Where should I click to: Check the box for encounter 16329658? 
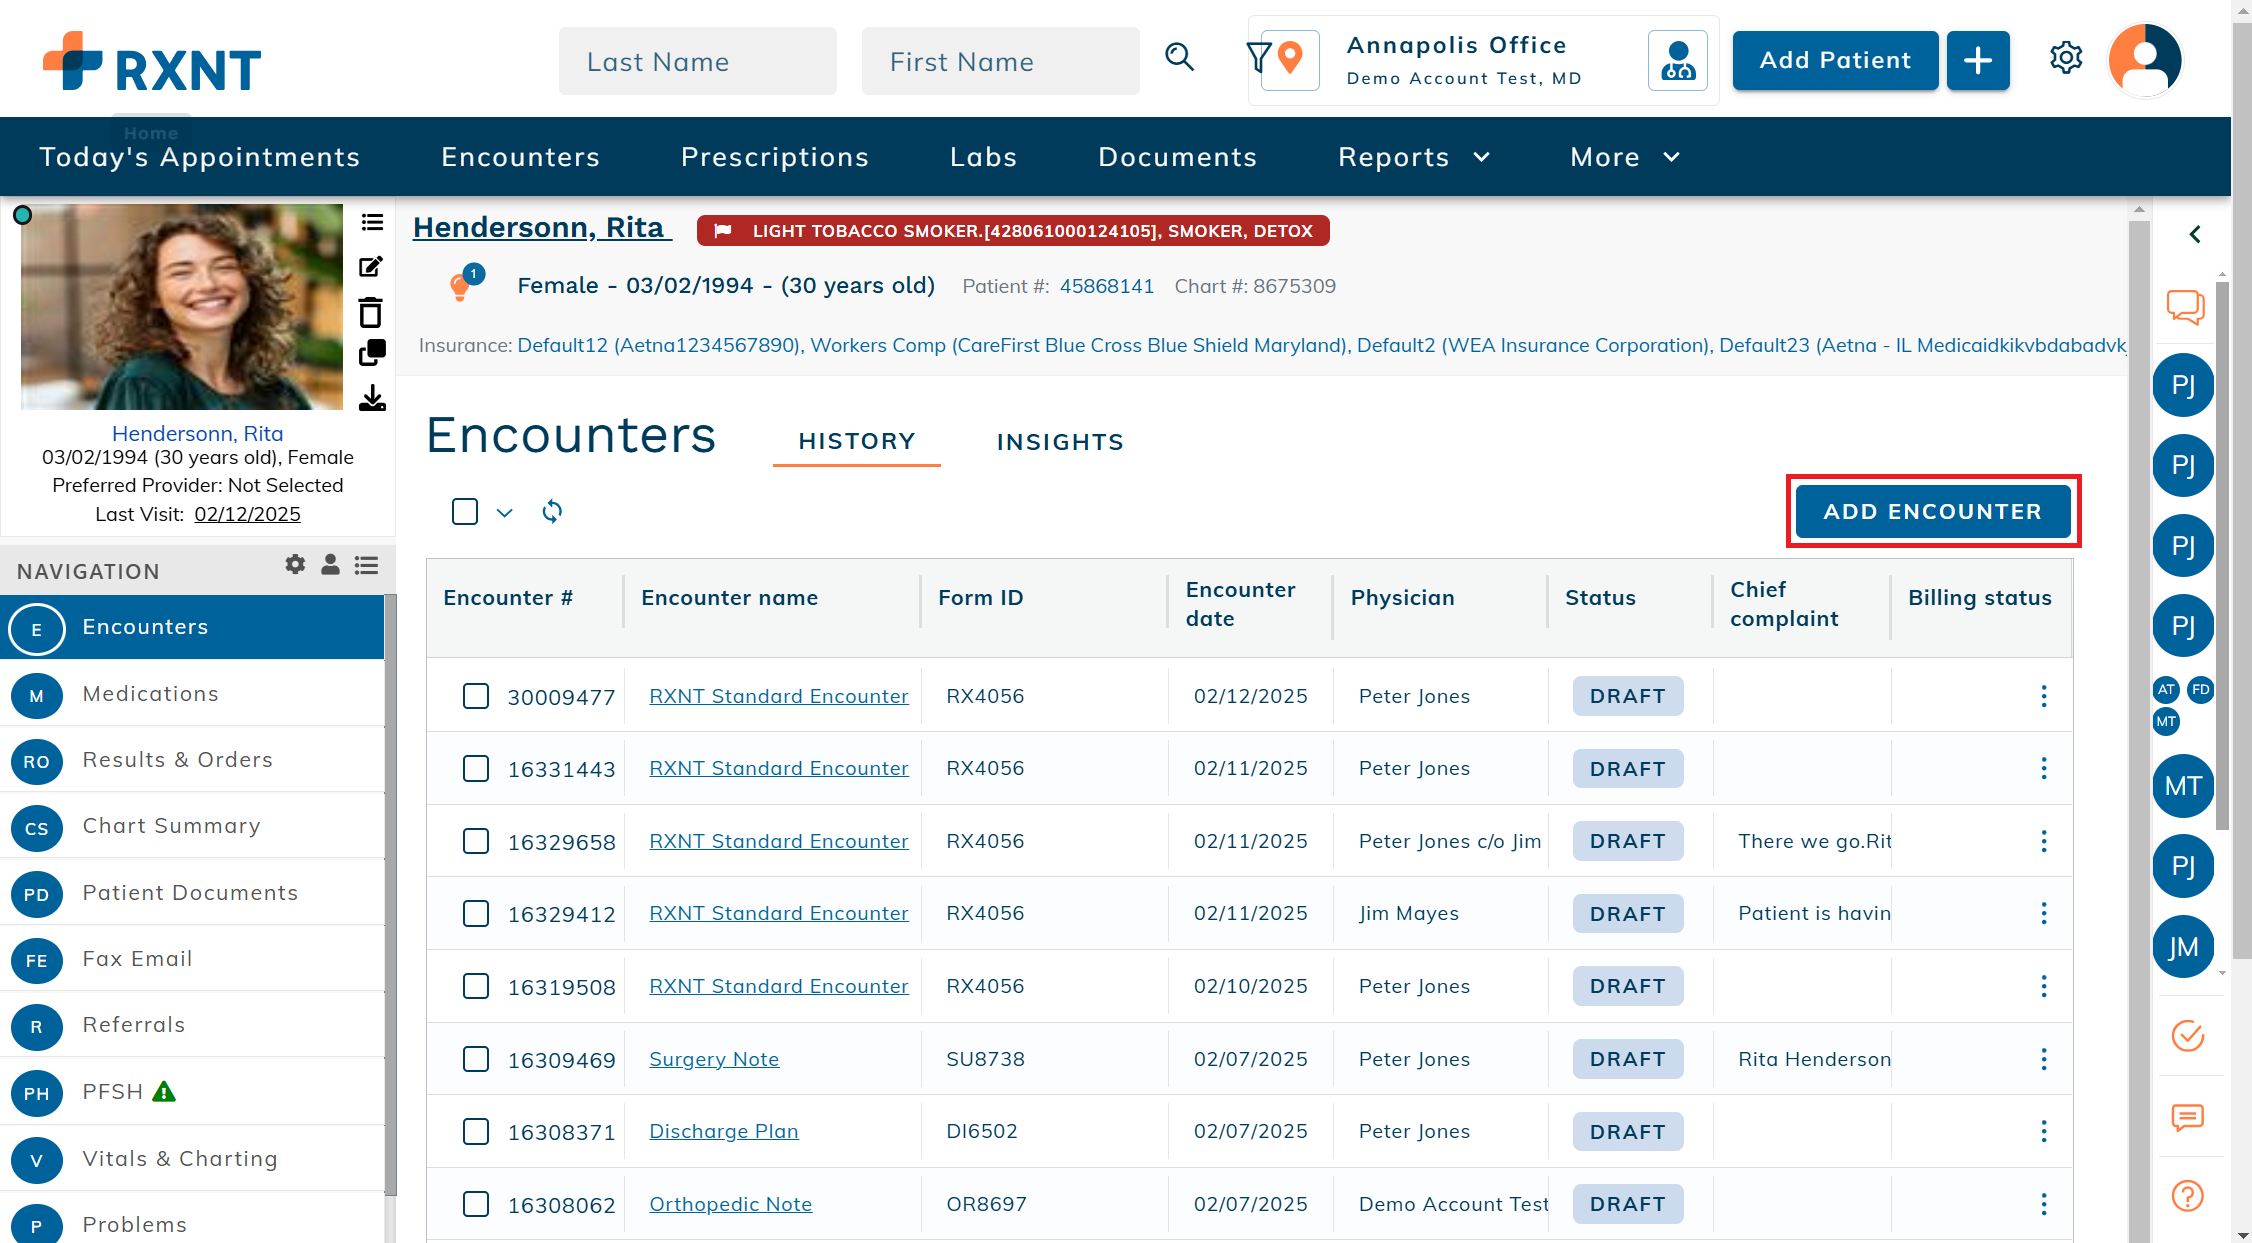(476, 841)
